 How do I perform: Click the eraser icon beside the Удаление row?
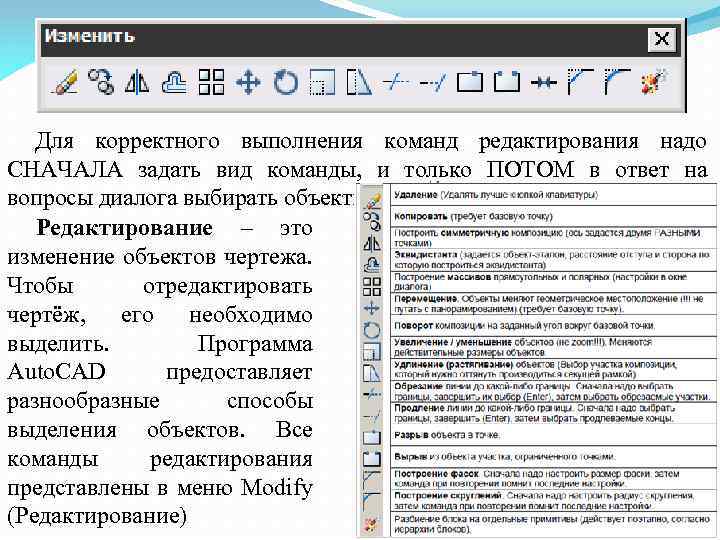pyautogui.click(x=372, y=200)
